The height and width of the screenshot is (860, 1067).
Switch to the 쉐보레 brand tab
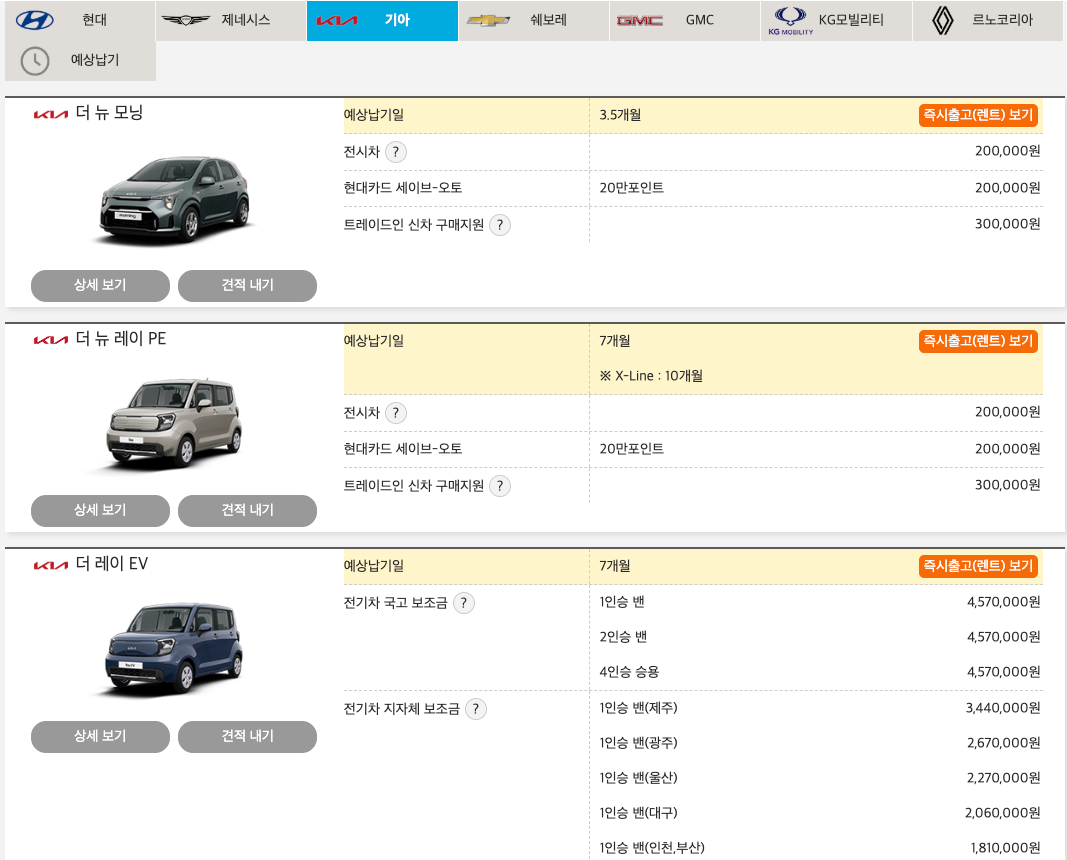click(x=534, y=20)
